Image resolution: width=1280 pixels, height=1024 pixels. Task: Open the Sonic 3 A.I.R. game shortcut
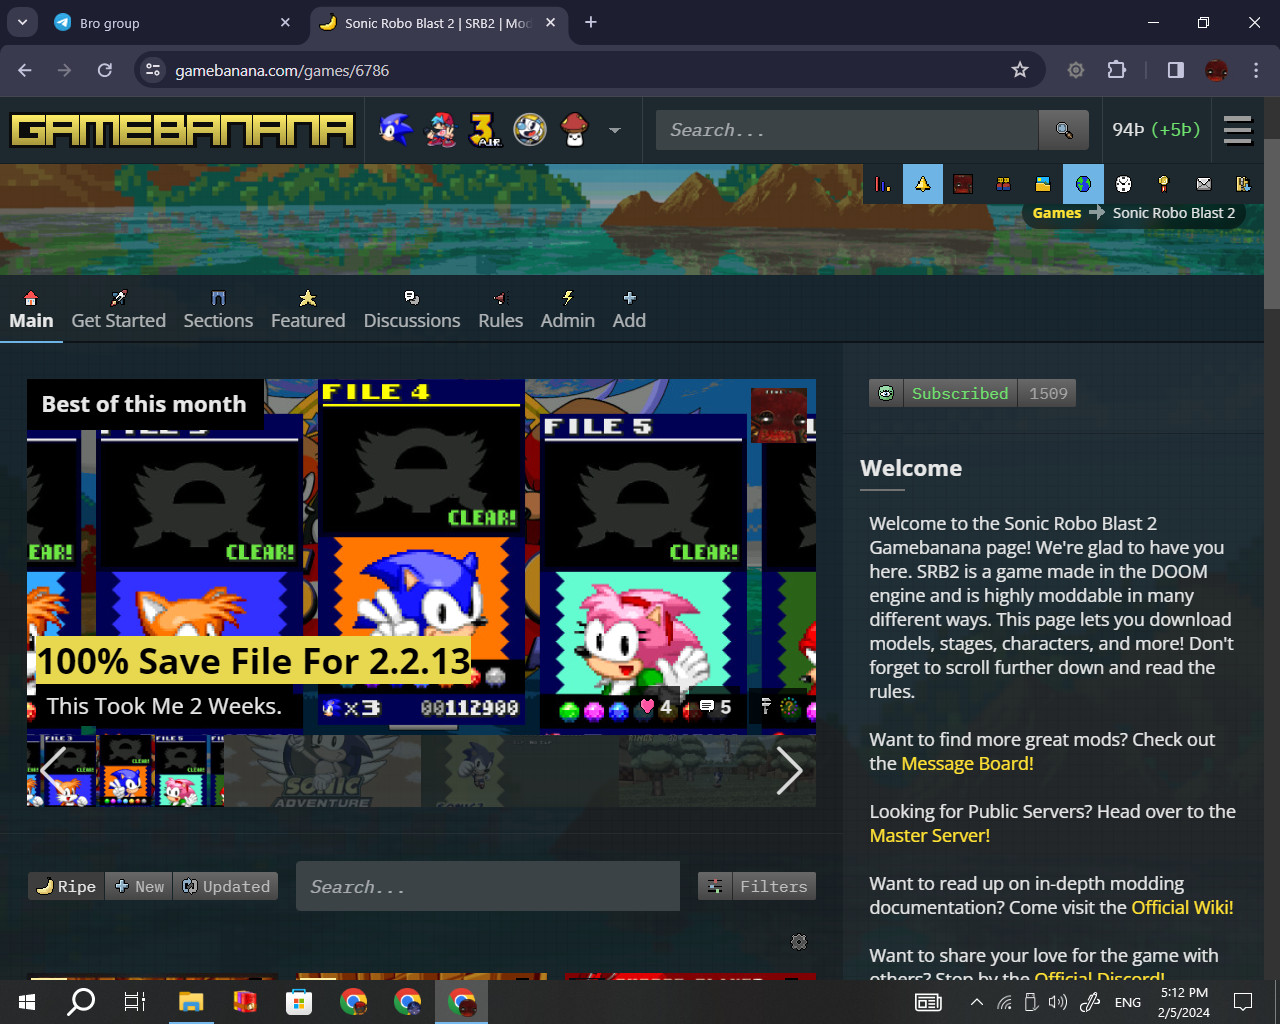485,130
